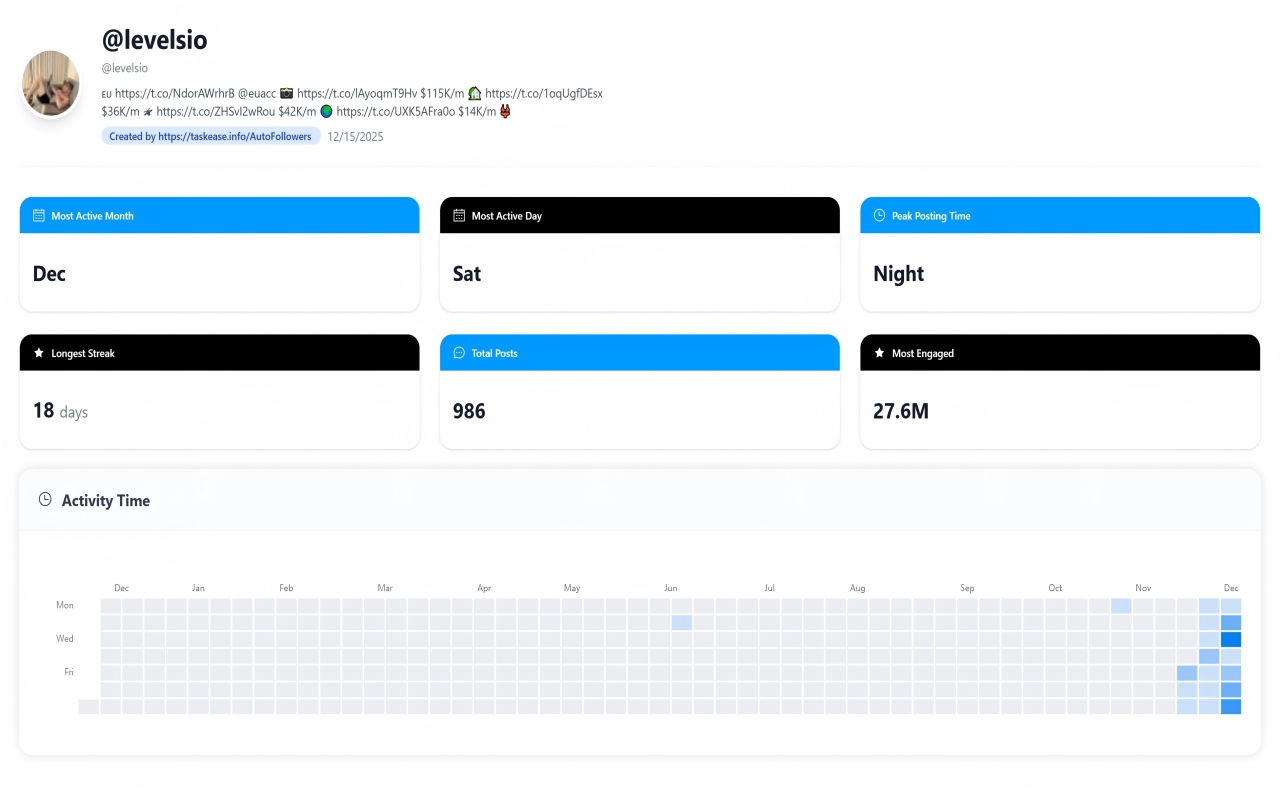Screen dimensions: 1280x800
Task: Click the house emoji in the bio
Action: 475,93
